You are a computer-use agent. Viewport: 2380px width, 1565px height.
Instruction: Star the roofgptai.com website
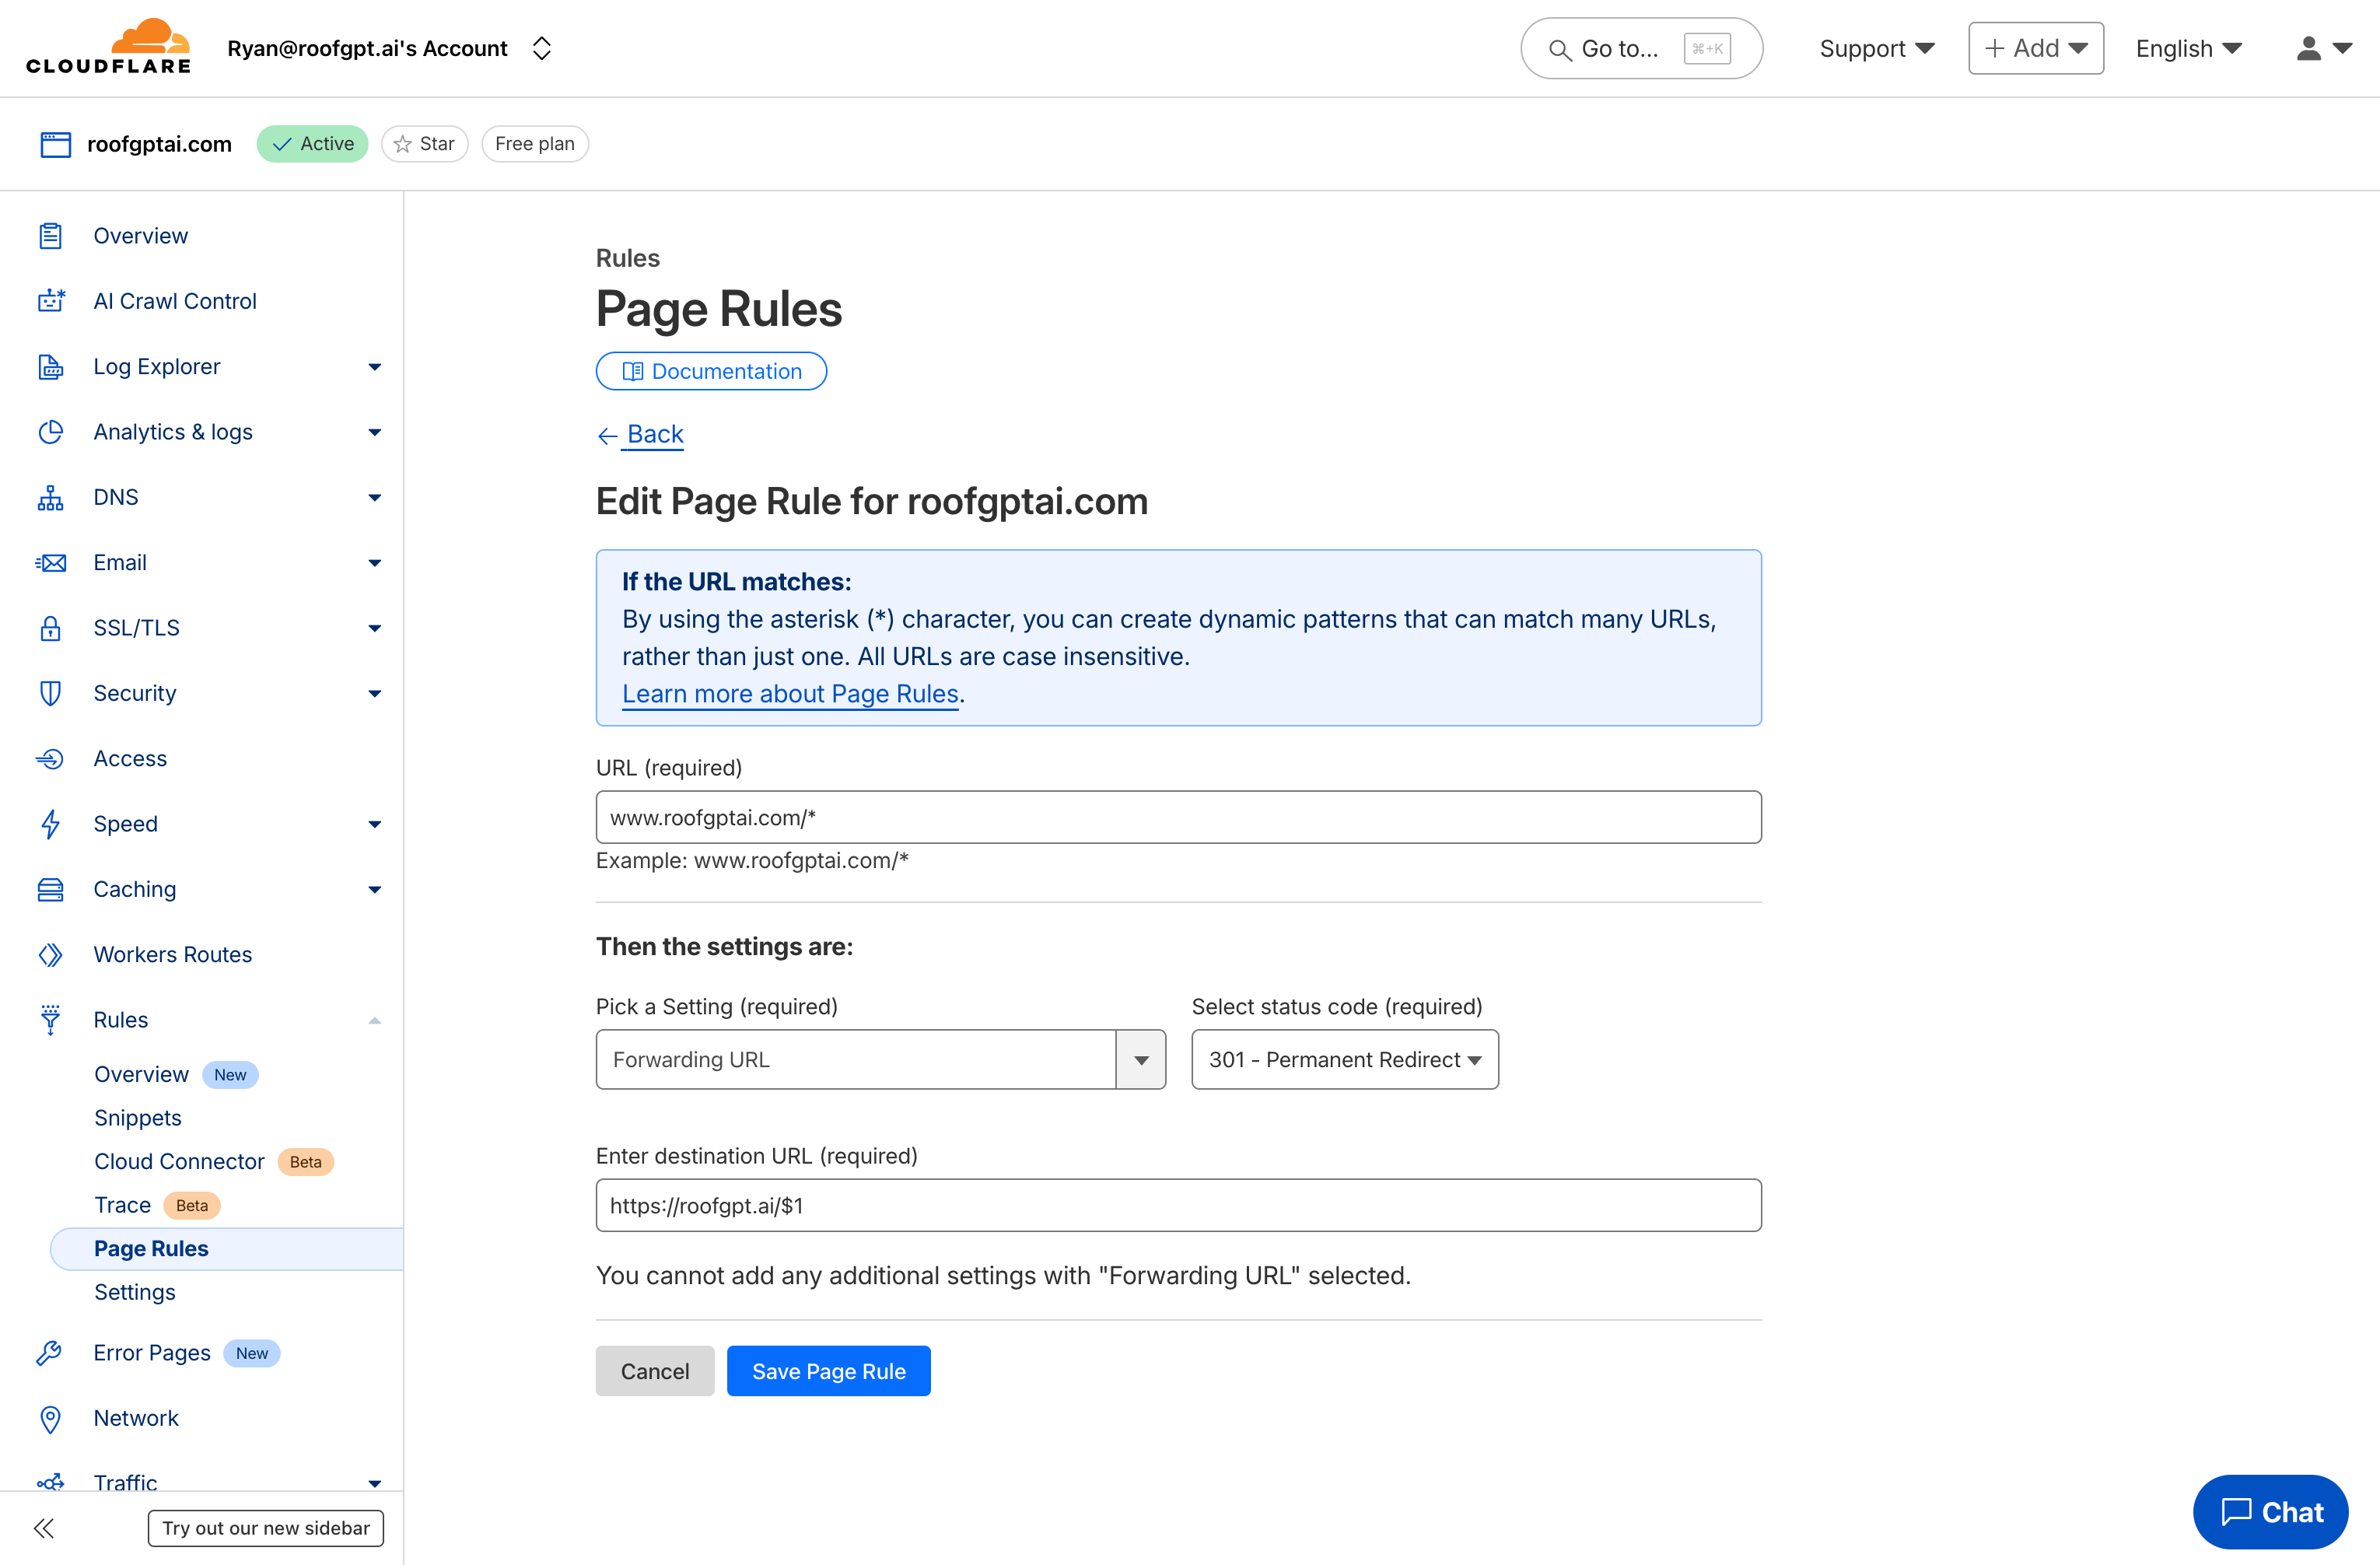point(424,143)
